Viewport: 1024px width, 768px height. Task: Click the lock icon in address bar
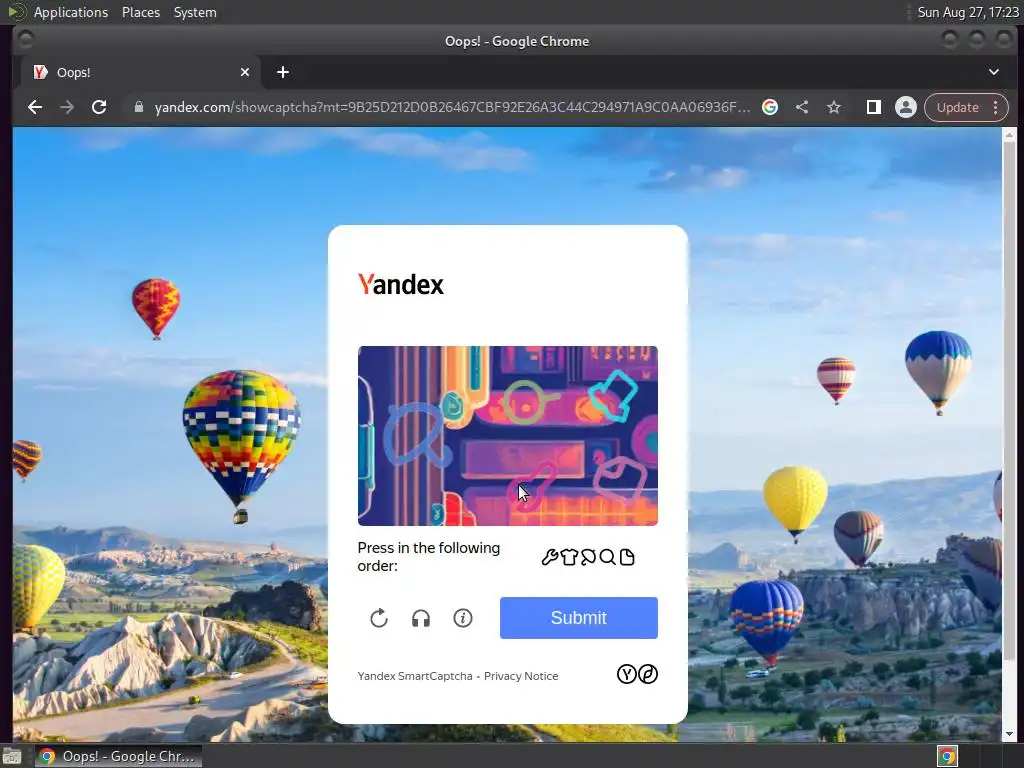click(x=138, y=107)
